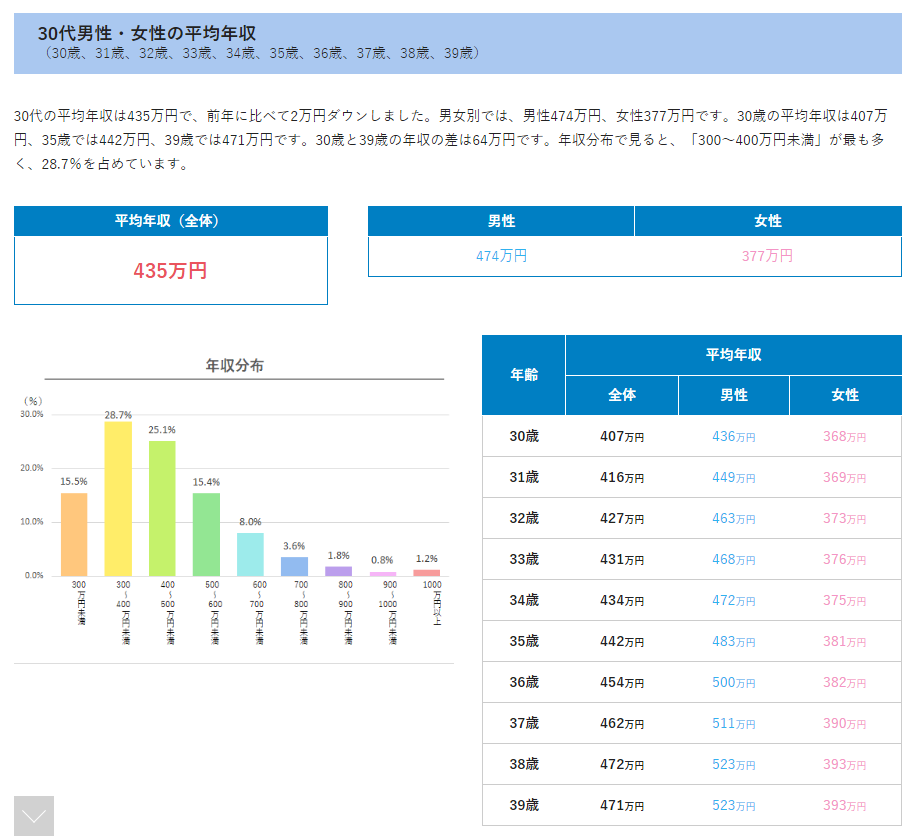This screenshot has width=911, height=836.
Task: Click the 373万円 female cell
Action: point(845,518)
